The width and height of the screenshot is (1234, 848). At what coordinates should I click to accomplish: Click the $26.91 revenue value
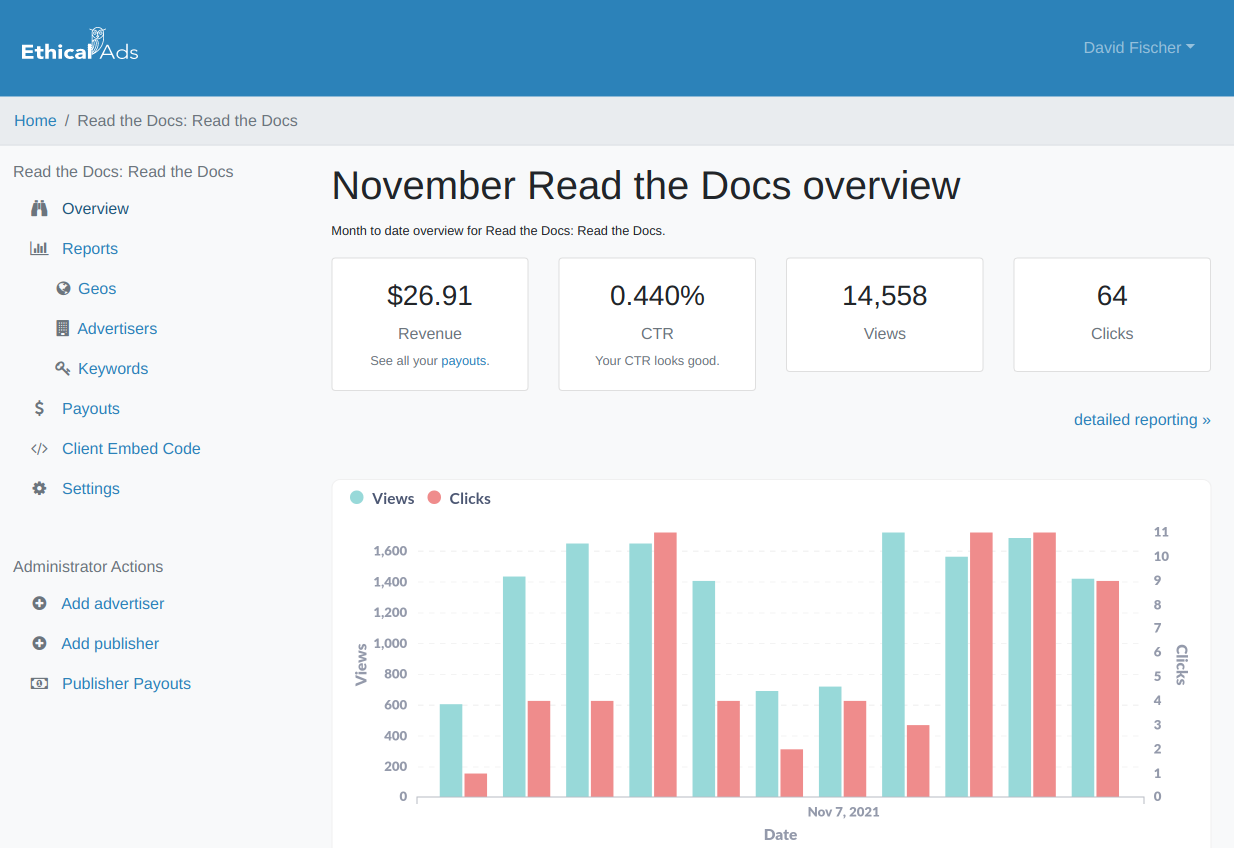coord(430,296)
